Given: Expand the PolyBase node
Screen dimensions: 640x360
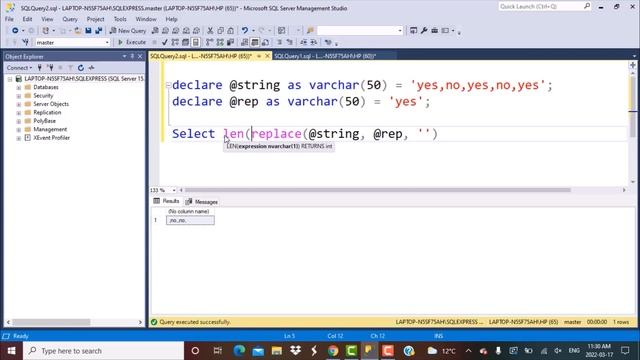Looking at the screenshot, I should tap(19, 121).
